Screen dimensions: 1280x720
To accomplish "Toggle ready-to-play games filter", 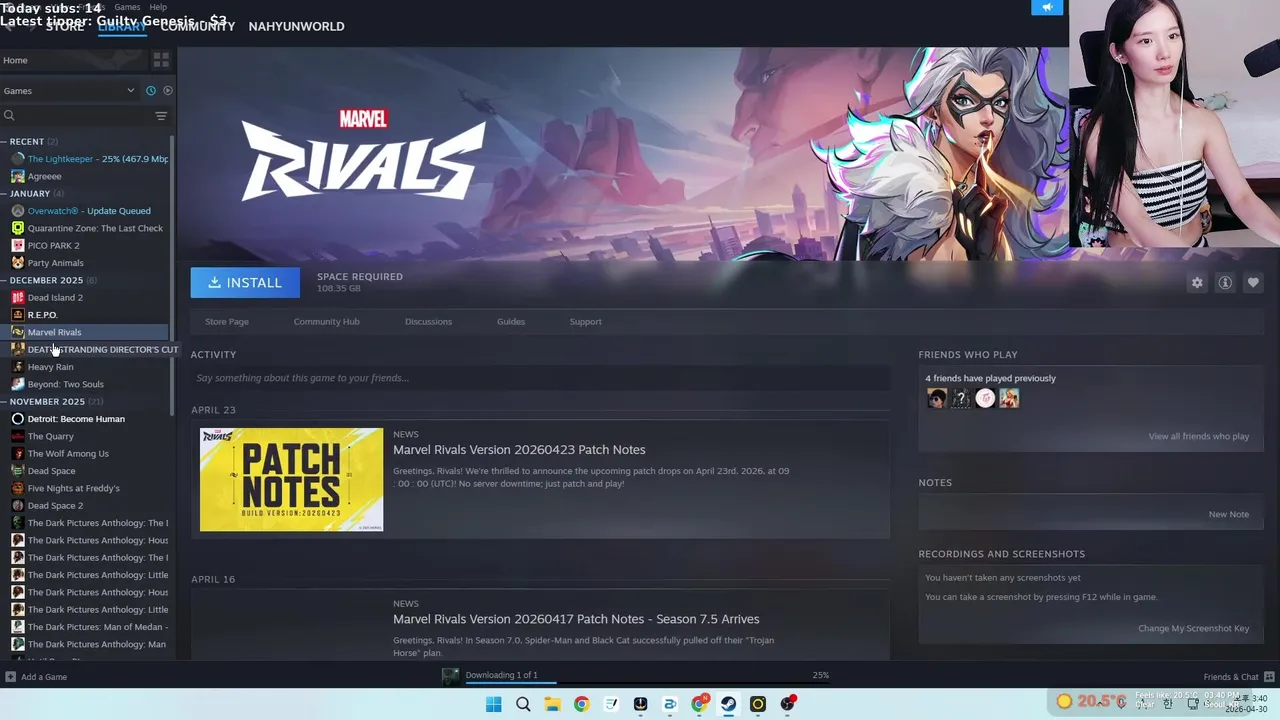I will 167,90.
